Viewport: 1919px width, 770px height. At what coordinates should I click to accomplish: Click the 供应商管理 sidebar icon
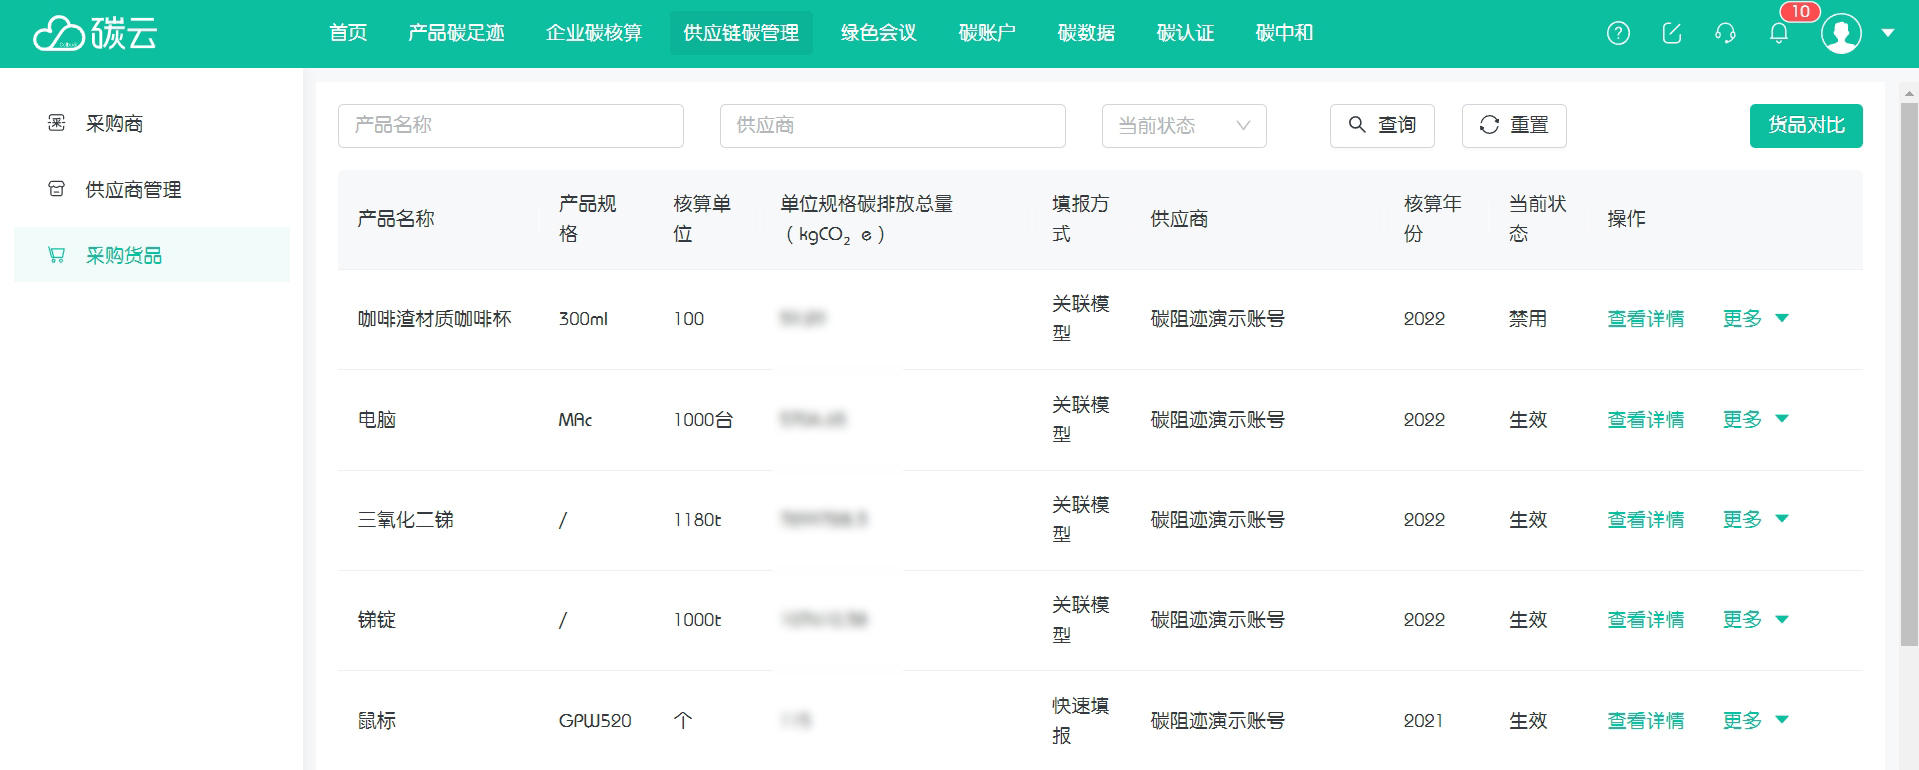(57, 189)
